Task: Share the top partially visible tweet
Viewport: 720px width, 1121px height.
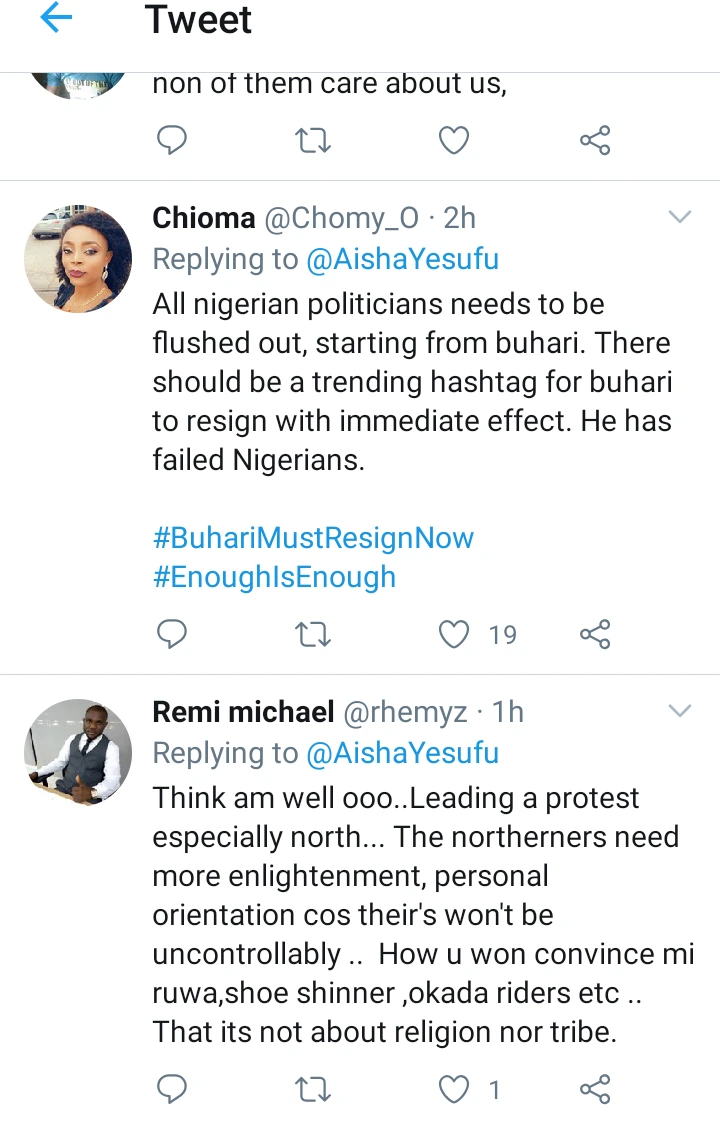Action: point(595,141)
